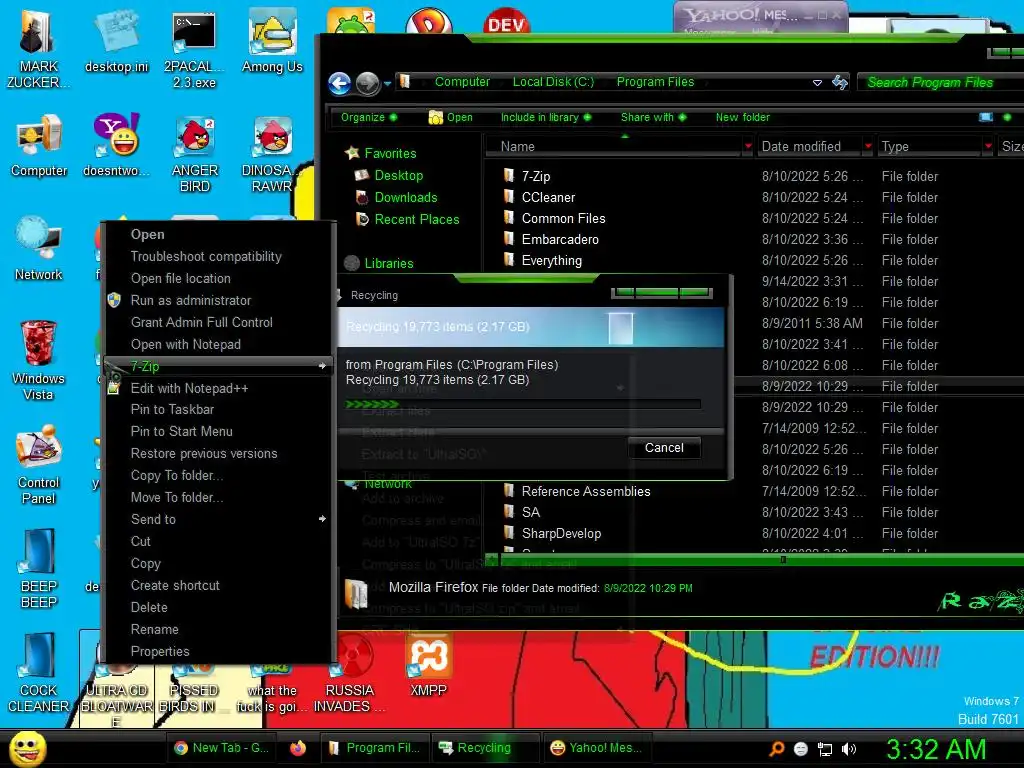1024x768 pixels.
Task: Open Recent Places in Favorites sidebar
Action: [x=417, y=219]
